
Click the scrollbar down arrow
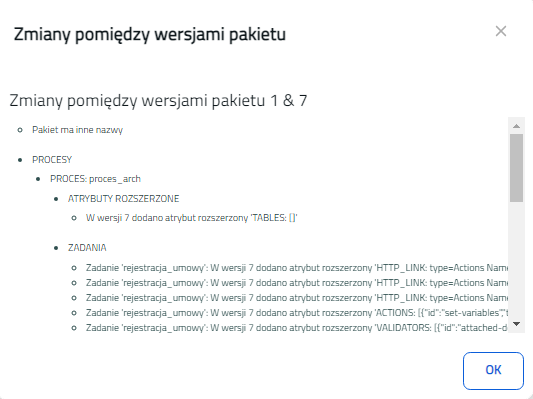point(516,324)
